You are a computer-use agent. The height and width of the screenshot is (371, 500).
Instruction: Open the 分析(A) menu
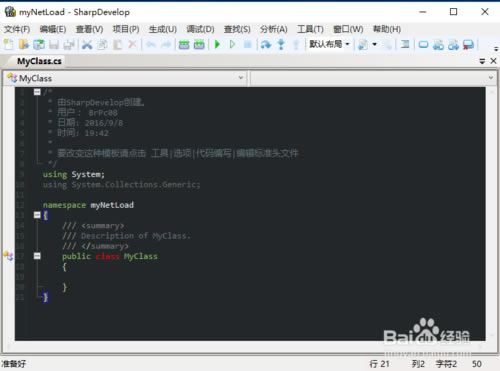[x=273, y=29]
